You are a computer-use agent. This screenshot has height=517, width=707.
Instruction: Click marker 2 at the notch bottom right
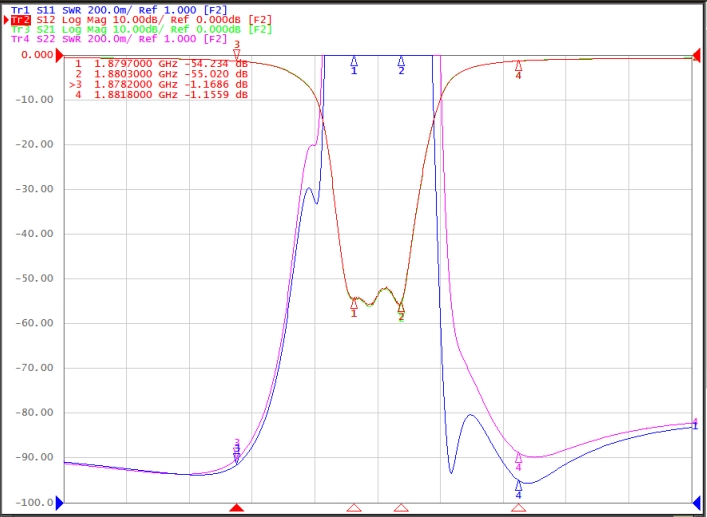click(401, 308)
